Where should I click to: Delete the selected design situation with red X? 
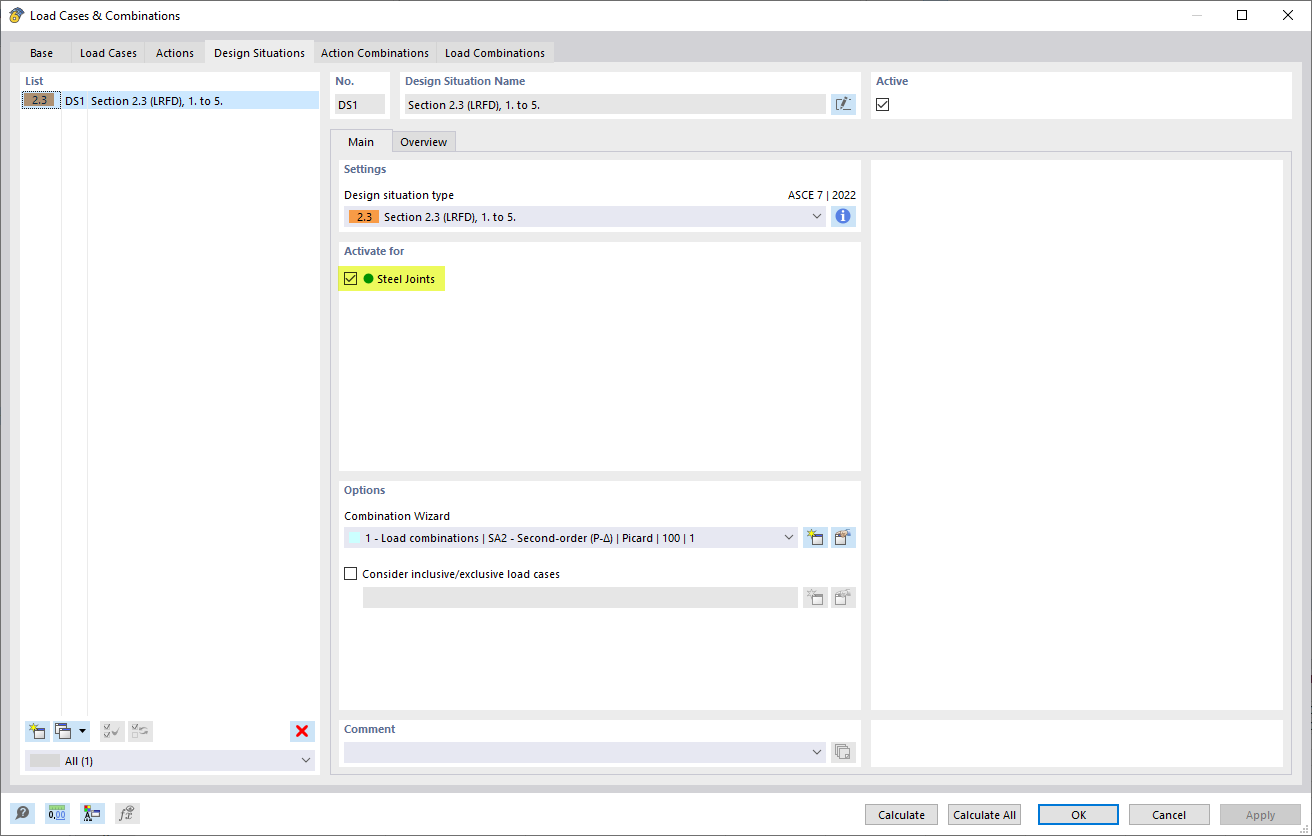(302, 731)
